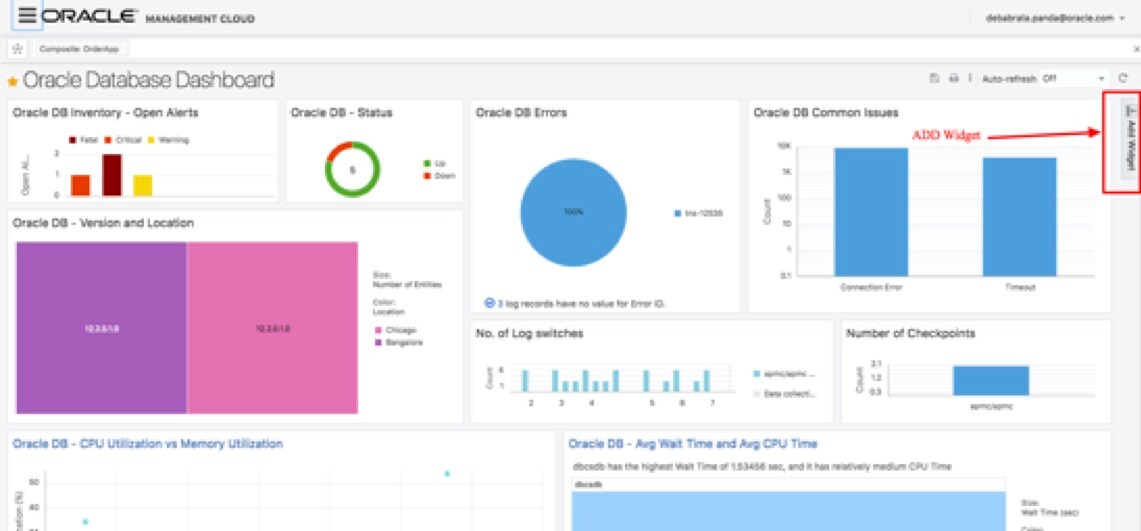Click the Oracle DB - Version and Location title
The image size is (1141, 531).
103,223
